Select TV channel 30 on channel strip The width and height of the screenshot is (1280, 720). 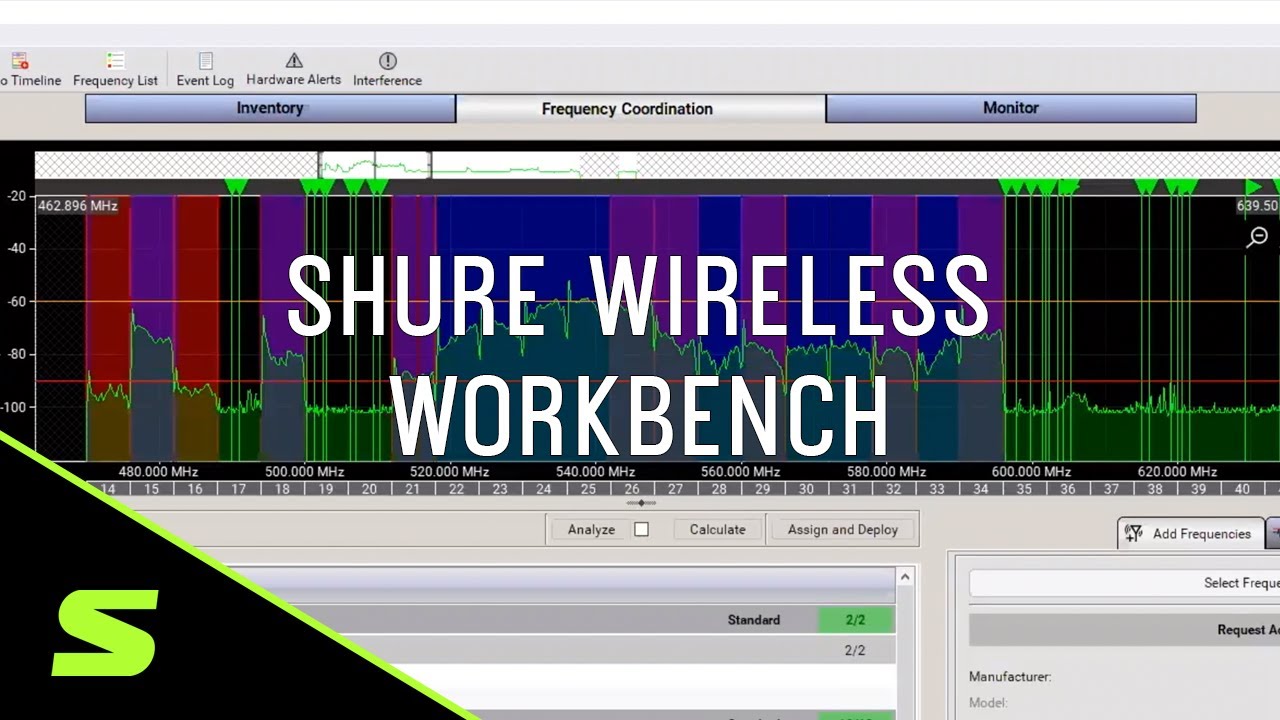[806, 489]
